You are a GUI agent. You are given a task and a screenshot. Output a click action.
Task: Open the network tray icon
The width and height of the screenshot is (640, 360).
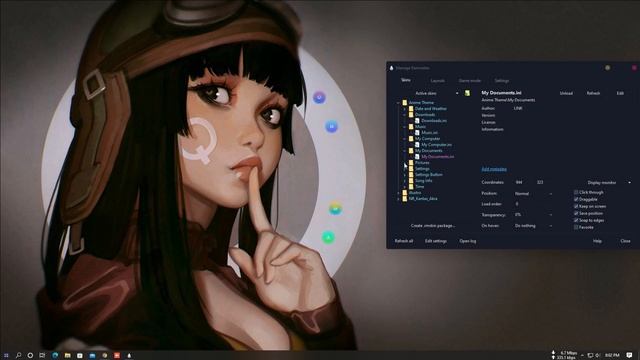590,356
